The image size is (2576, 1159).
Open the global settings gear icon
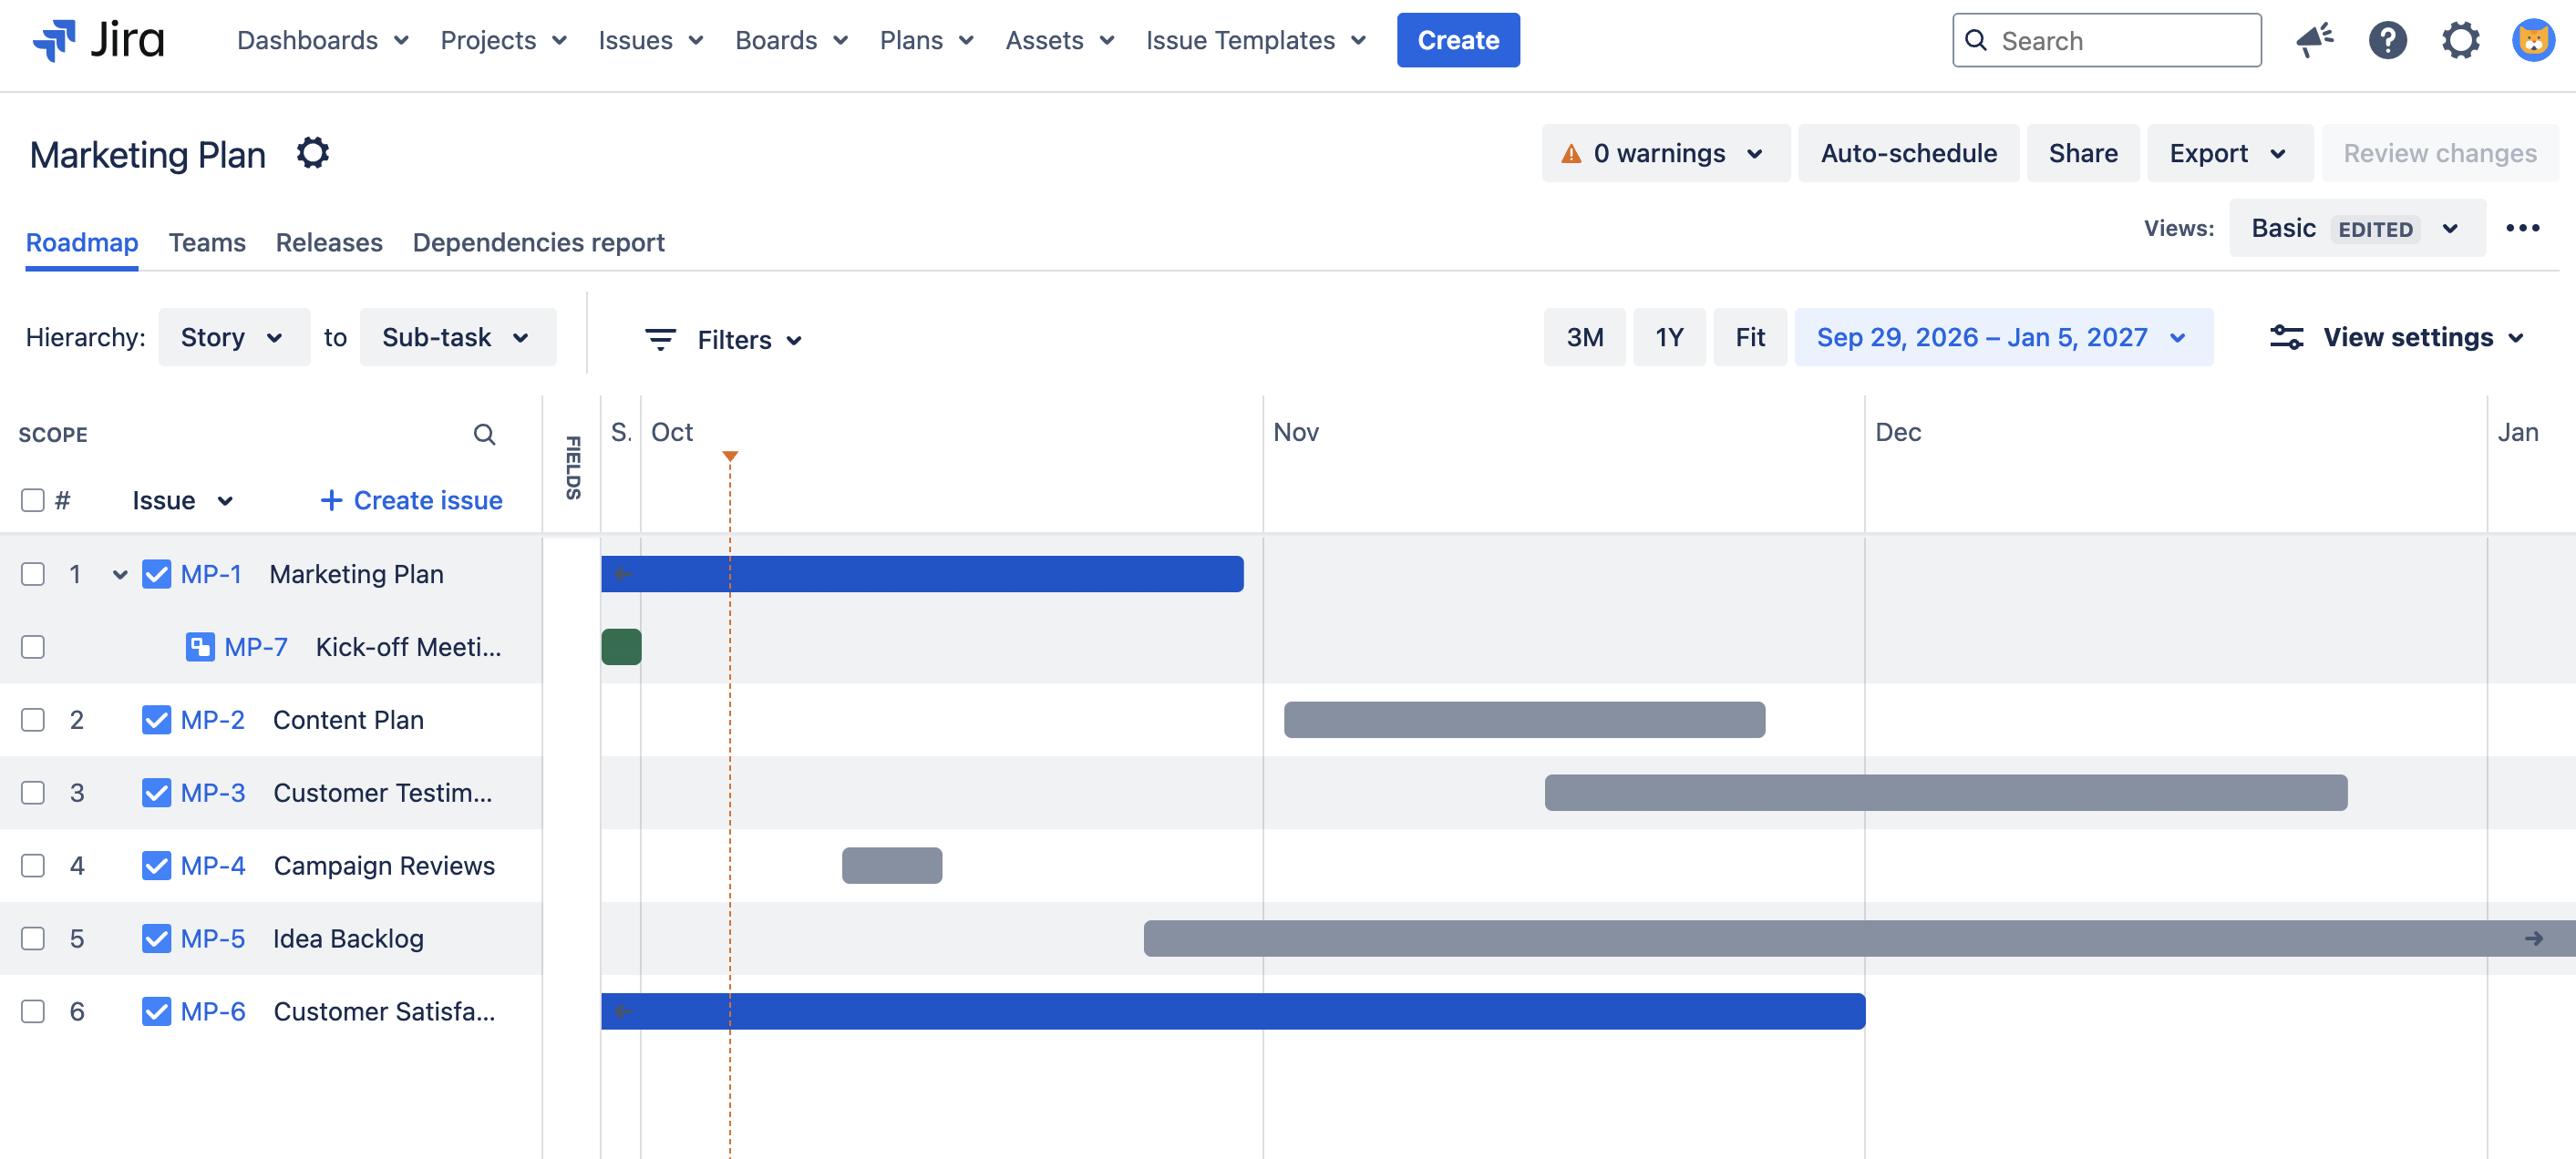(2460, 40)
